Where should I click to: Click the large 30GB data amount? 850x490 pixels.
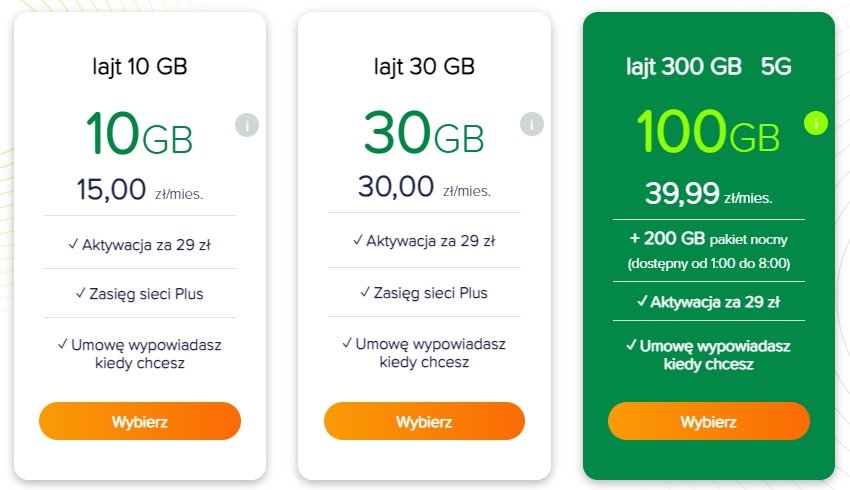(x=424, y=132)
